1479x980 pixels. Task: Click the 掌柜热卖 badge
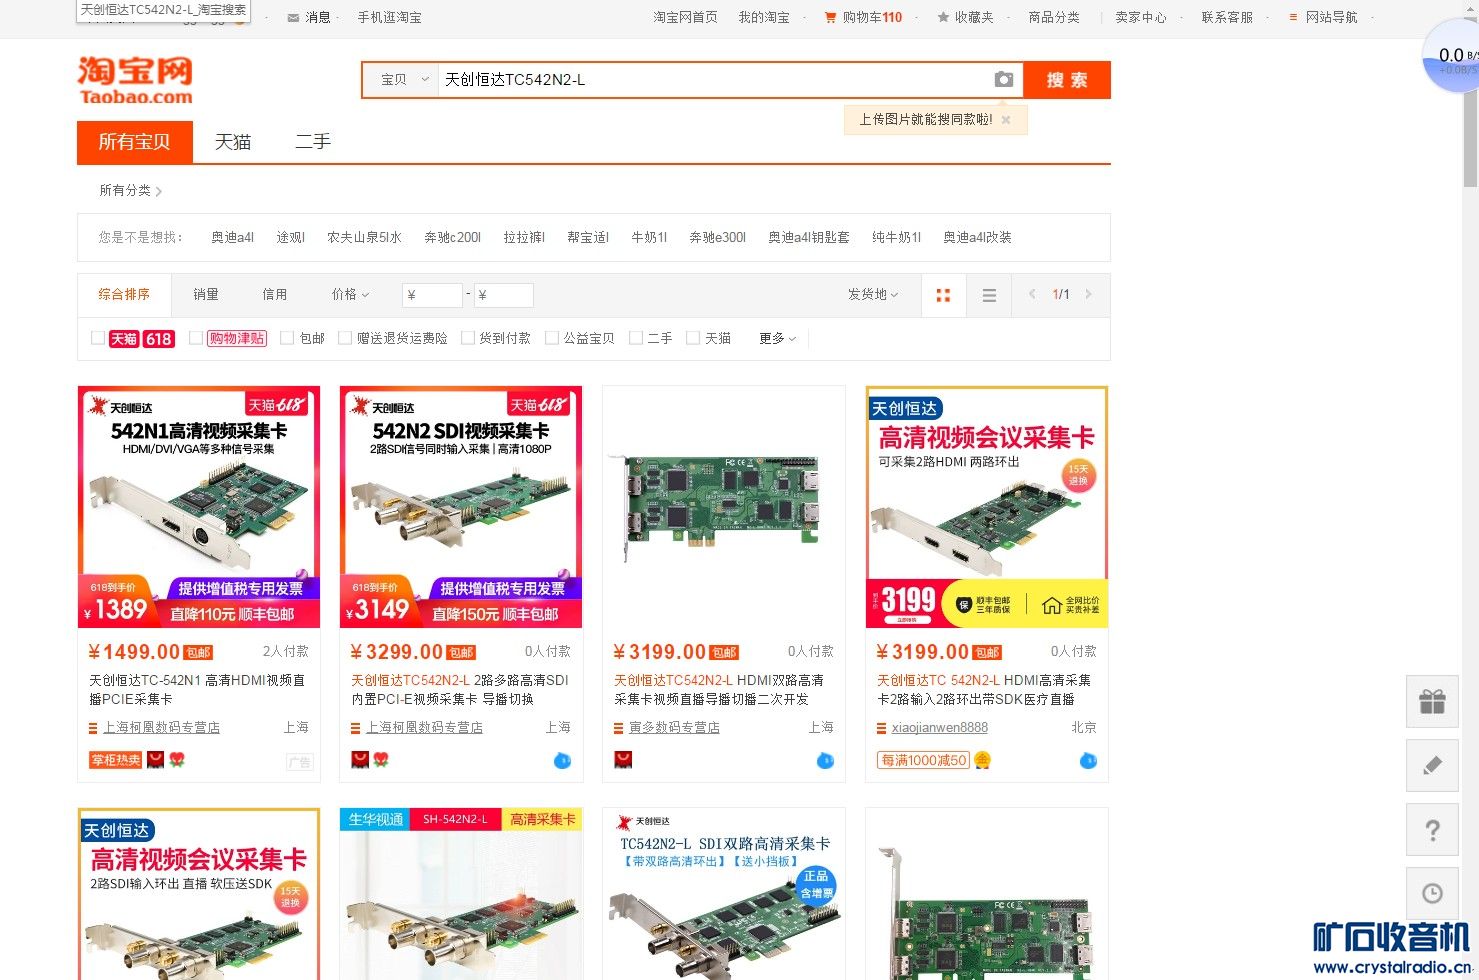[x=116, y=760]
